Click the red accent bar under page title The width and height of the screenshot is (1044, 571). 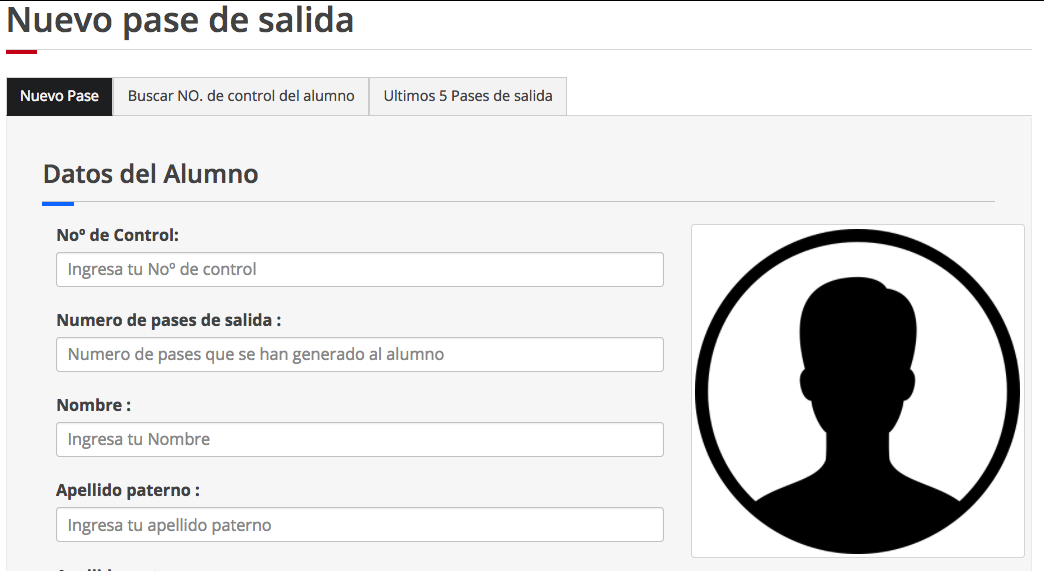tap(21, 51)
